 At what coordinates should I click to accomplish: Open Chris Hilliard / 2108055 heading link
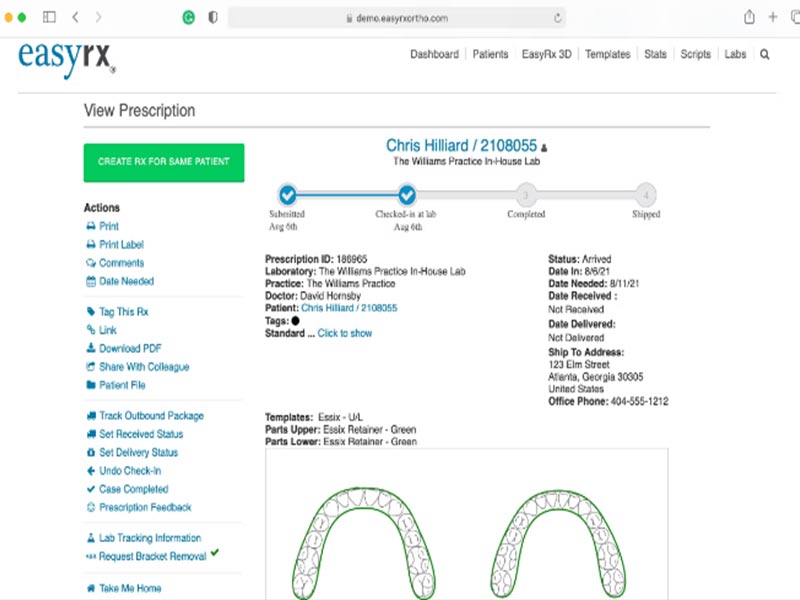coord(461,146)
